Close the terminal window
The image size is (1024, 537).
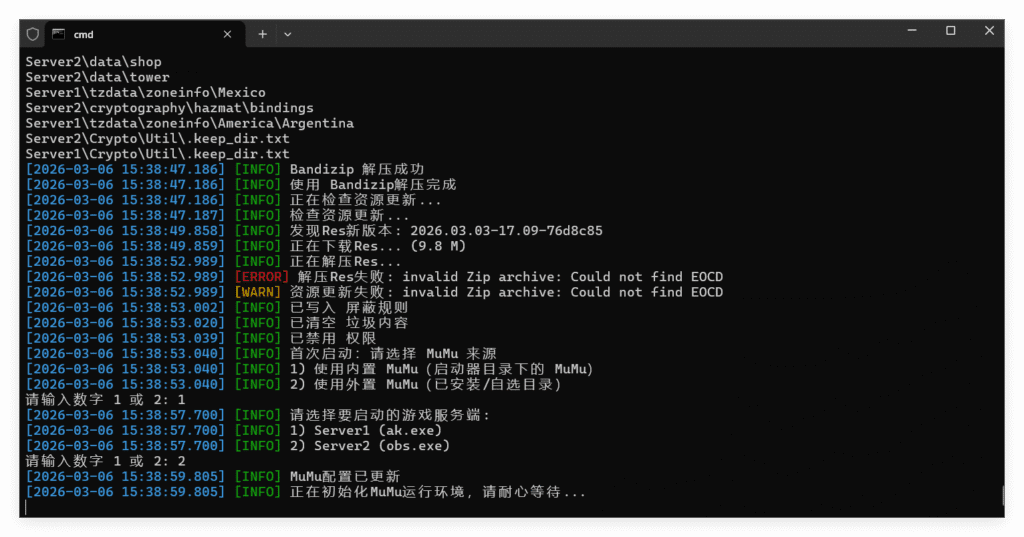click(989, 31)
